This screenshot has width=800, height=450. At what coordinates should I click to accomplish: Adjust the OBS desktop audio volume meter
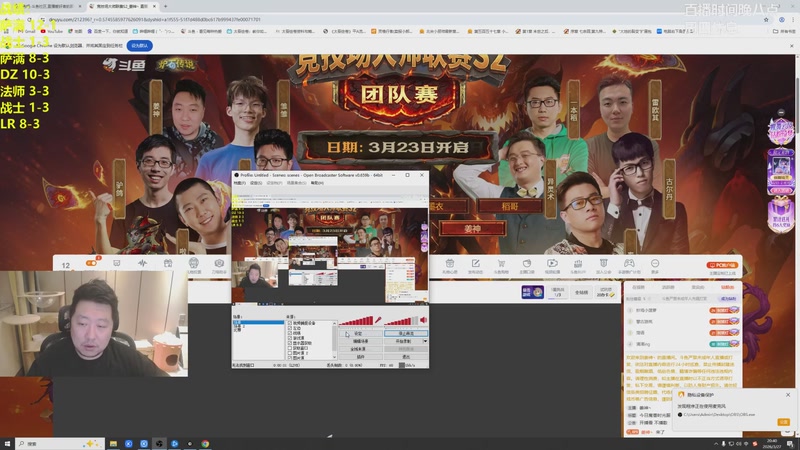point(401,320)
